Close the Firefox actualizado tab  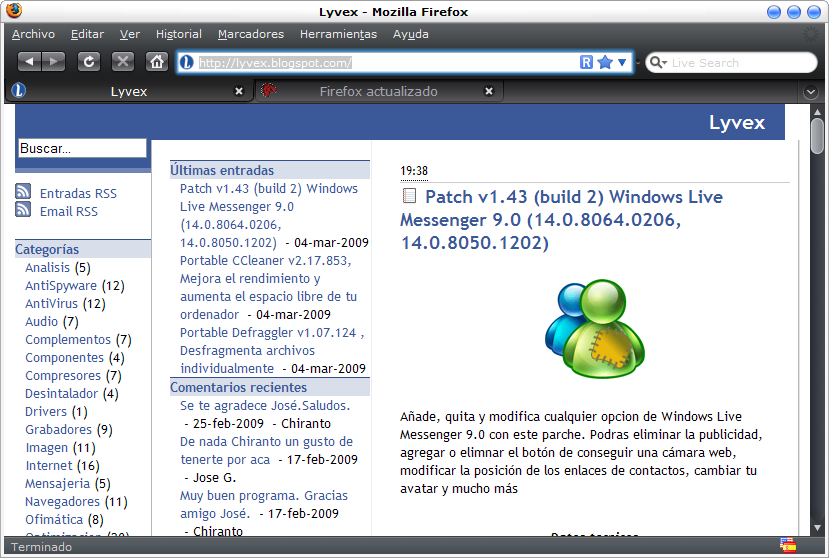pyautogui.click(x=489, y=91)
